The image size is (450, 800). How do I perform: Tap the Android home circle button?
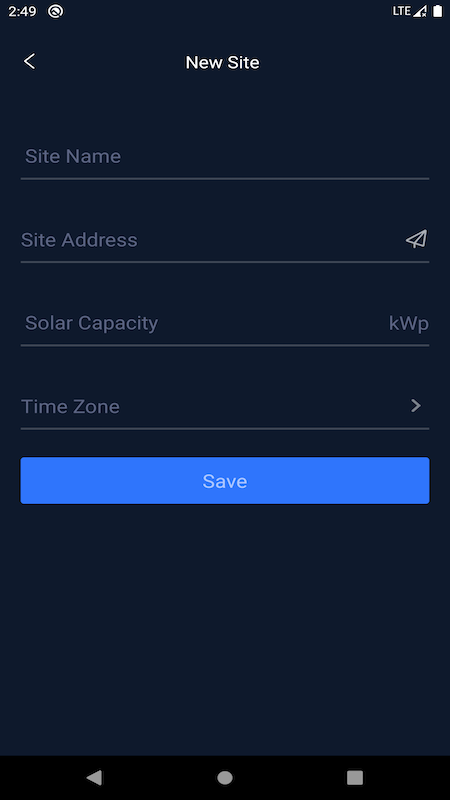tap(225, 778)
